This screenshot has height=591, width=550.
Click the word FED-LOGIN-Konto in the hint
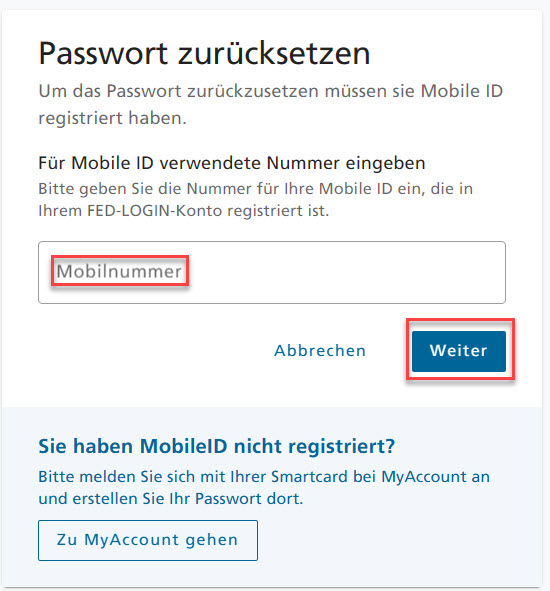[x=155, y=211]
